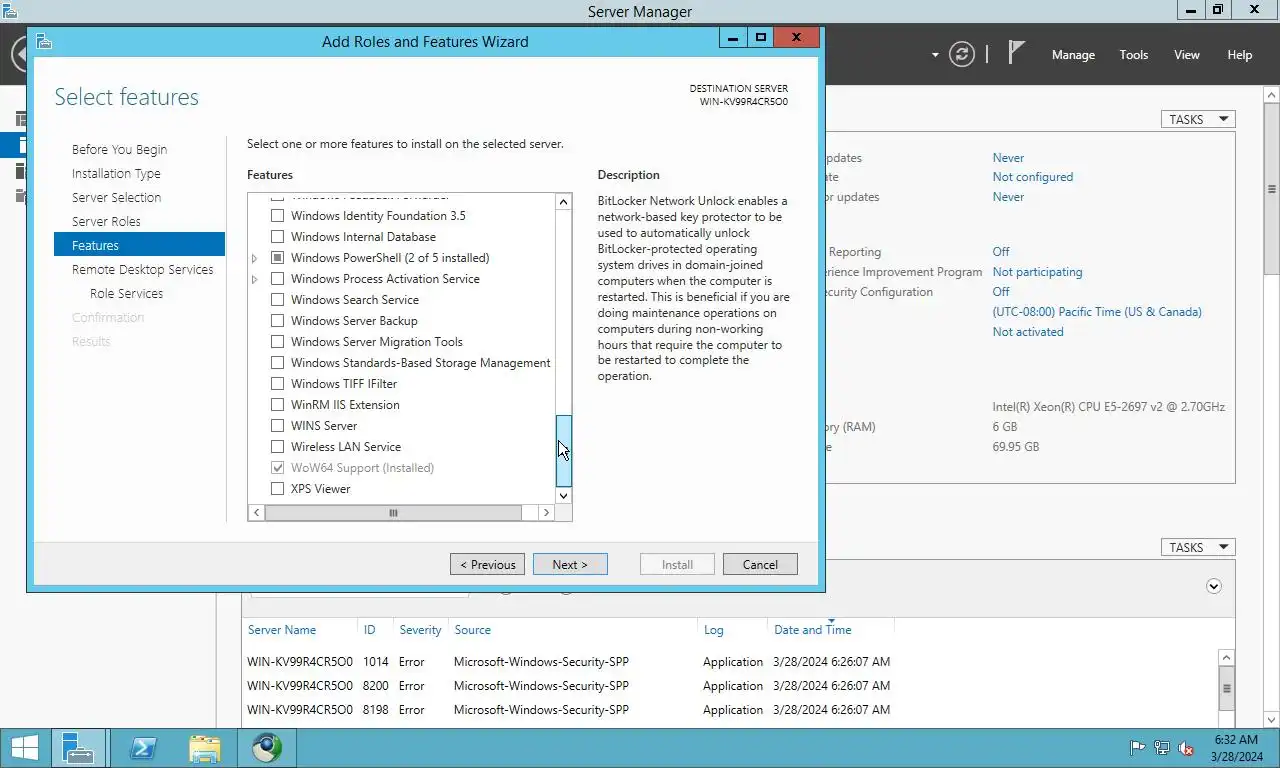Click the Not activated link

pyautogui.click(x=1028, y=332)
